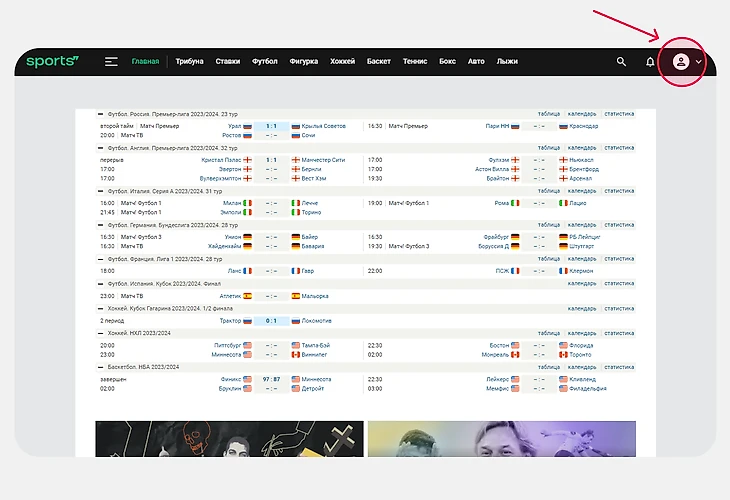Open the hamburger menu icon
The image size is (730, 500).
click(x=111, y=62)
